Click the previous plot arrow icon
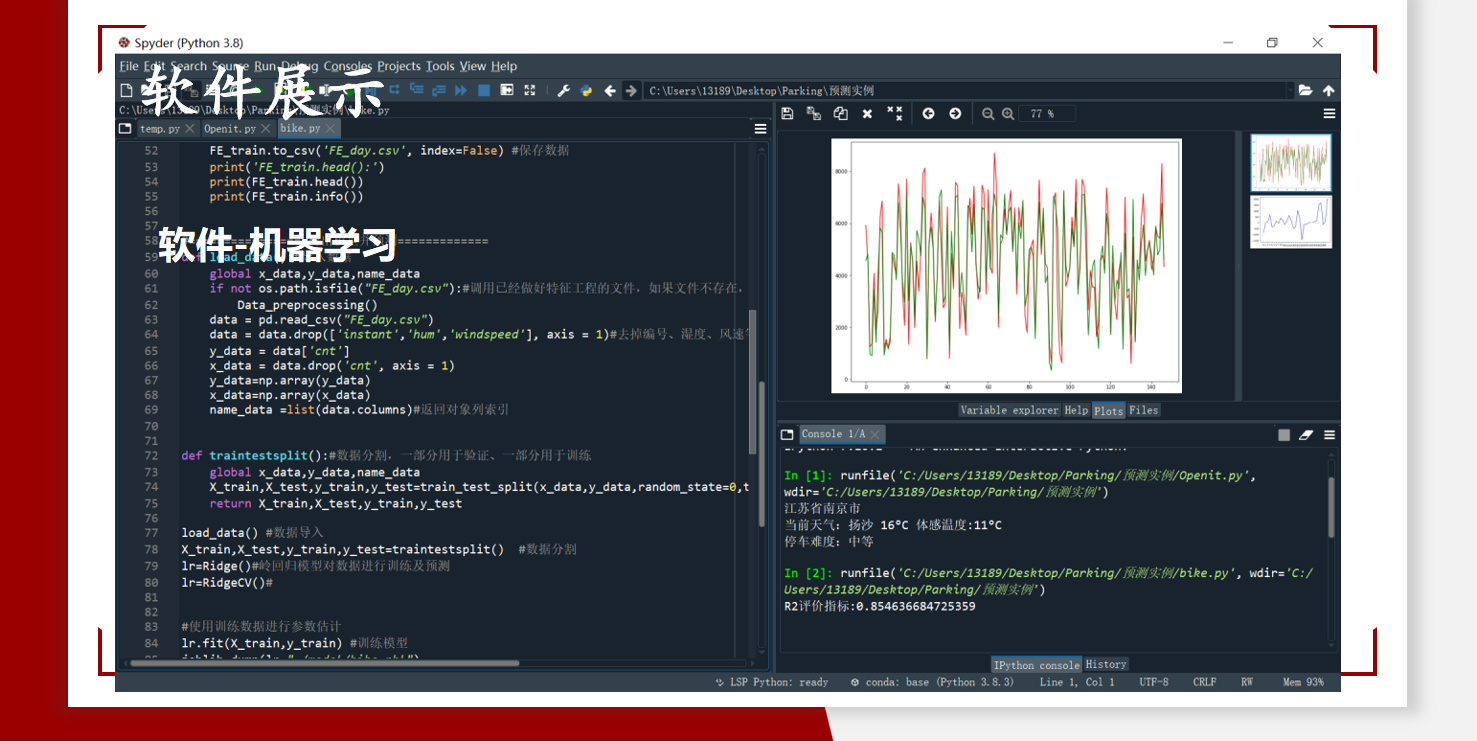The width and height of the screenshot is (1477, 741). [x=928, y=114]
